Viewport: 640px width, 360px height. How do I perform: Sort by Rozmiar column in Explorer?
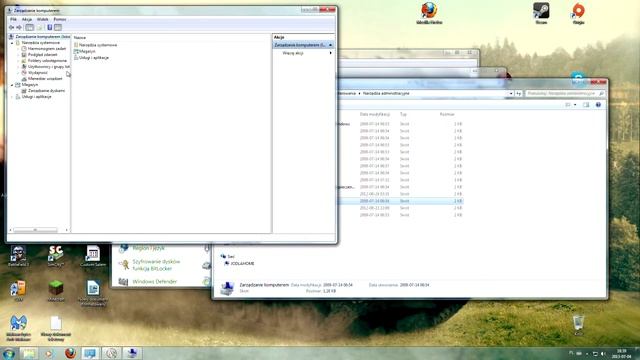tap(447, 114)
